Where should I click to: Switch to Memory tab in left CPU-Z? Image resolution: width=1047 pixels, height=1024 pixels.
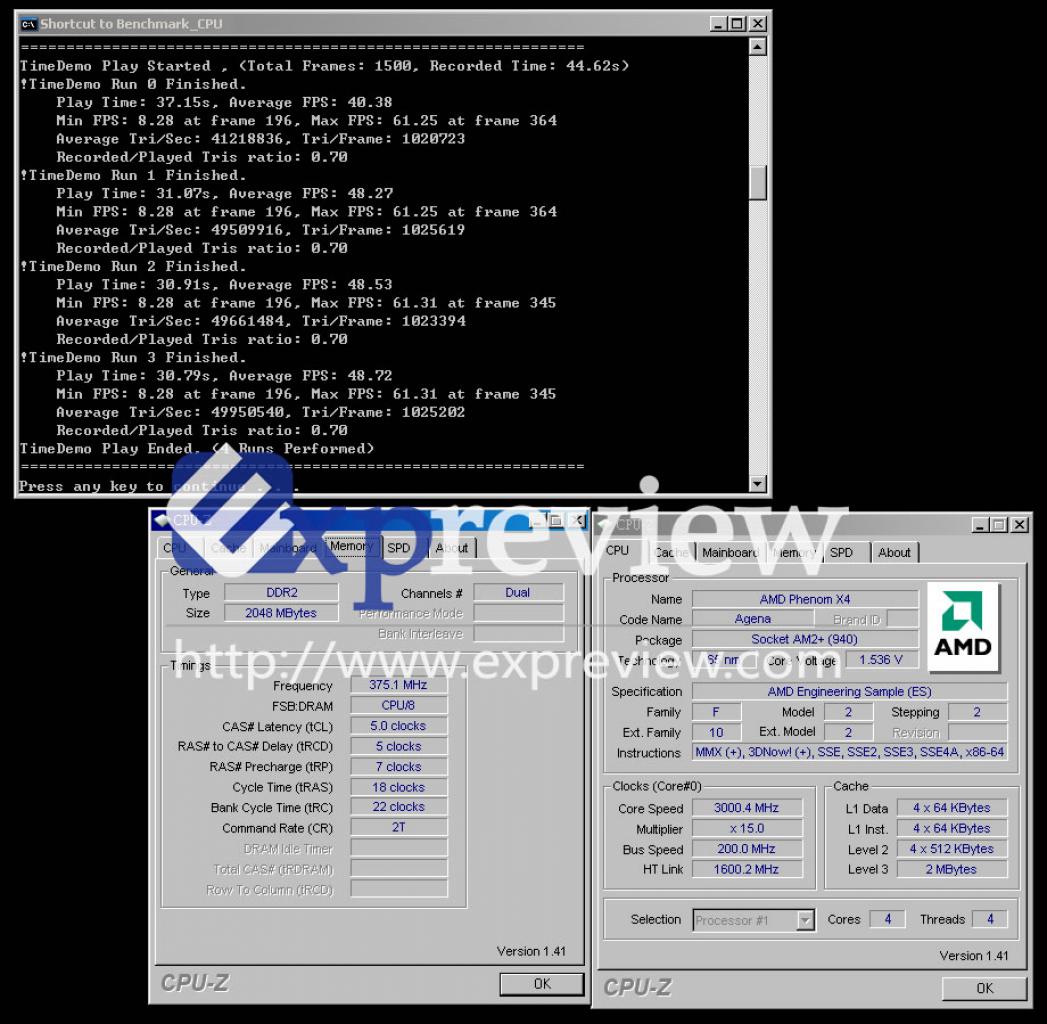coord(351,546)
